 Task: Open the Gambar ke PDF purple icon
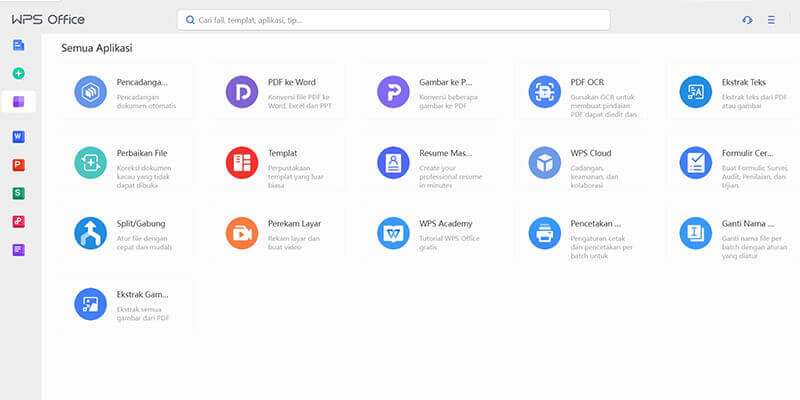(x=393, y=92)
